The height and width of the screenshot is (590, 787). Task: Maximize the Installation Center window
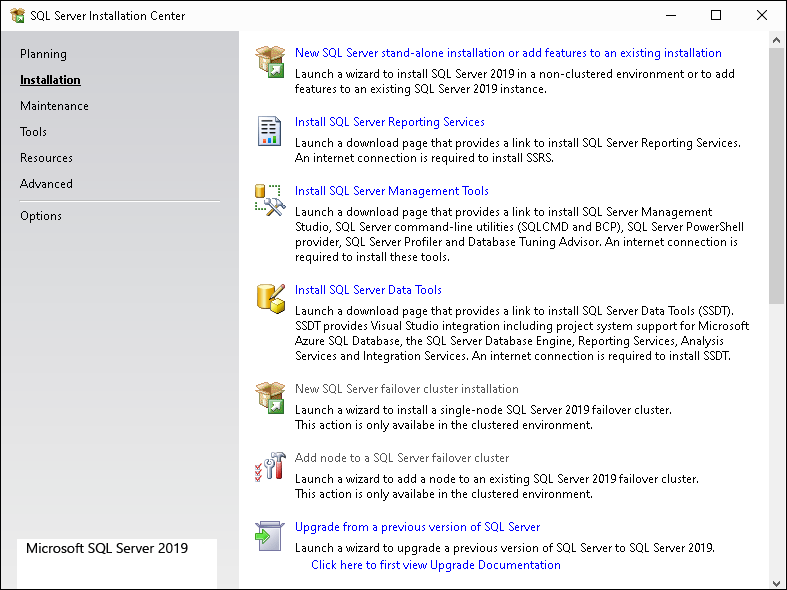[x=716, y=16]
